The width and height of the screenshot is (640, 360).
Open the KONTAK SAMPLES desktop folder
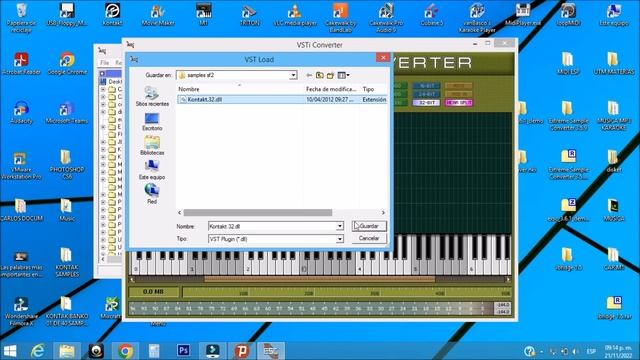click(67, 263)
